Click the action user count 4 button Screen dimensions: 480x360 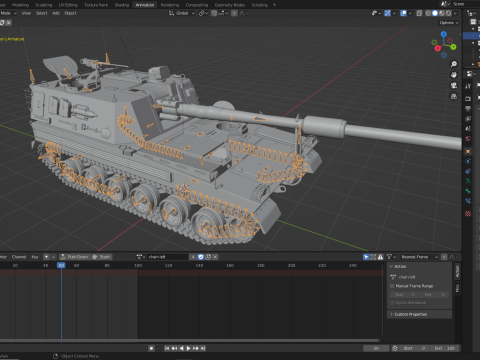[193, 257]
